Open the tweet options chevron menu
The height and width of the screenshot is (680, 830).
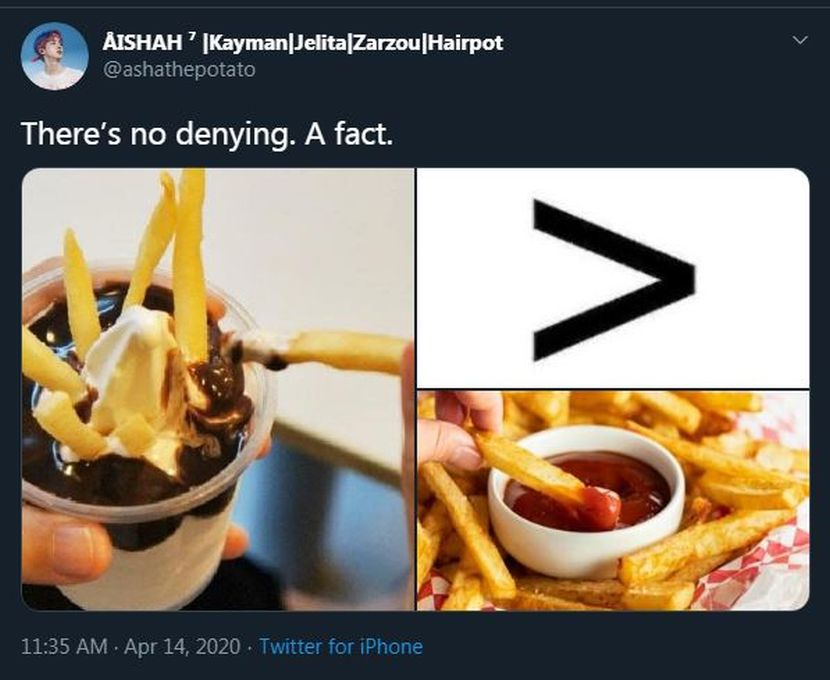point(801,40)
